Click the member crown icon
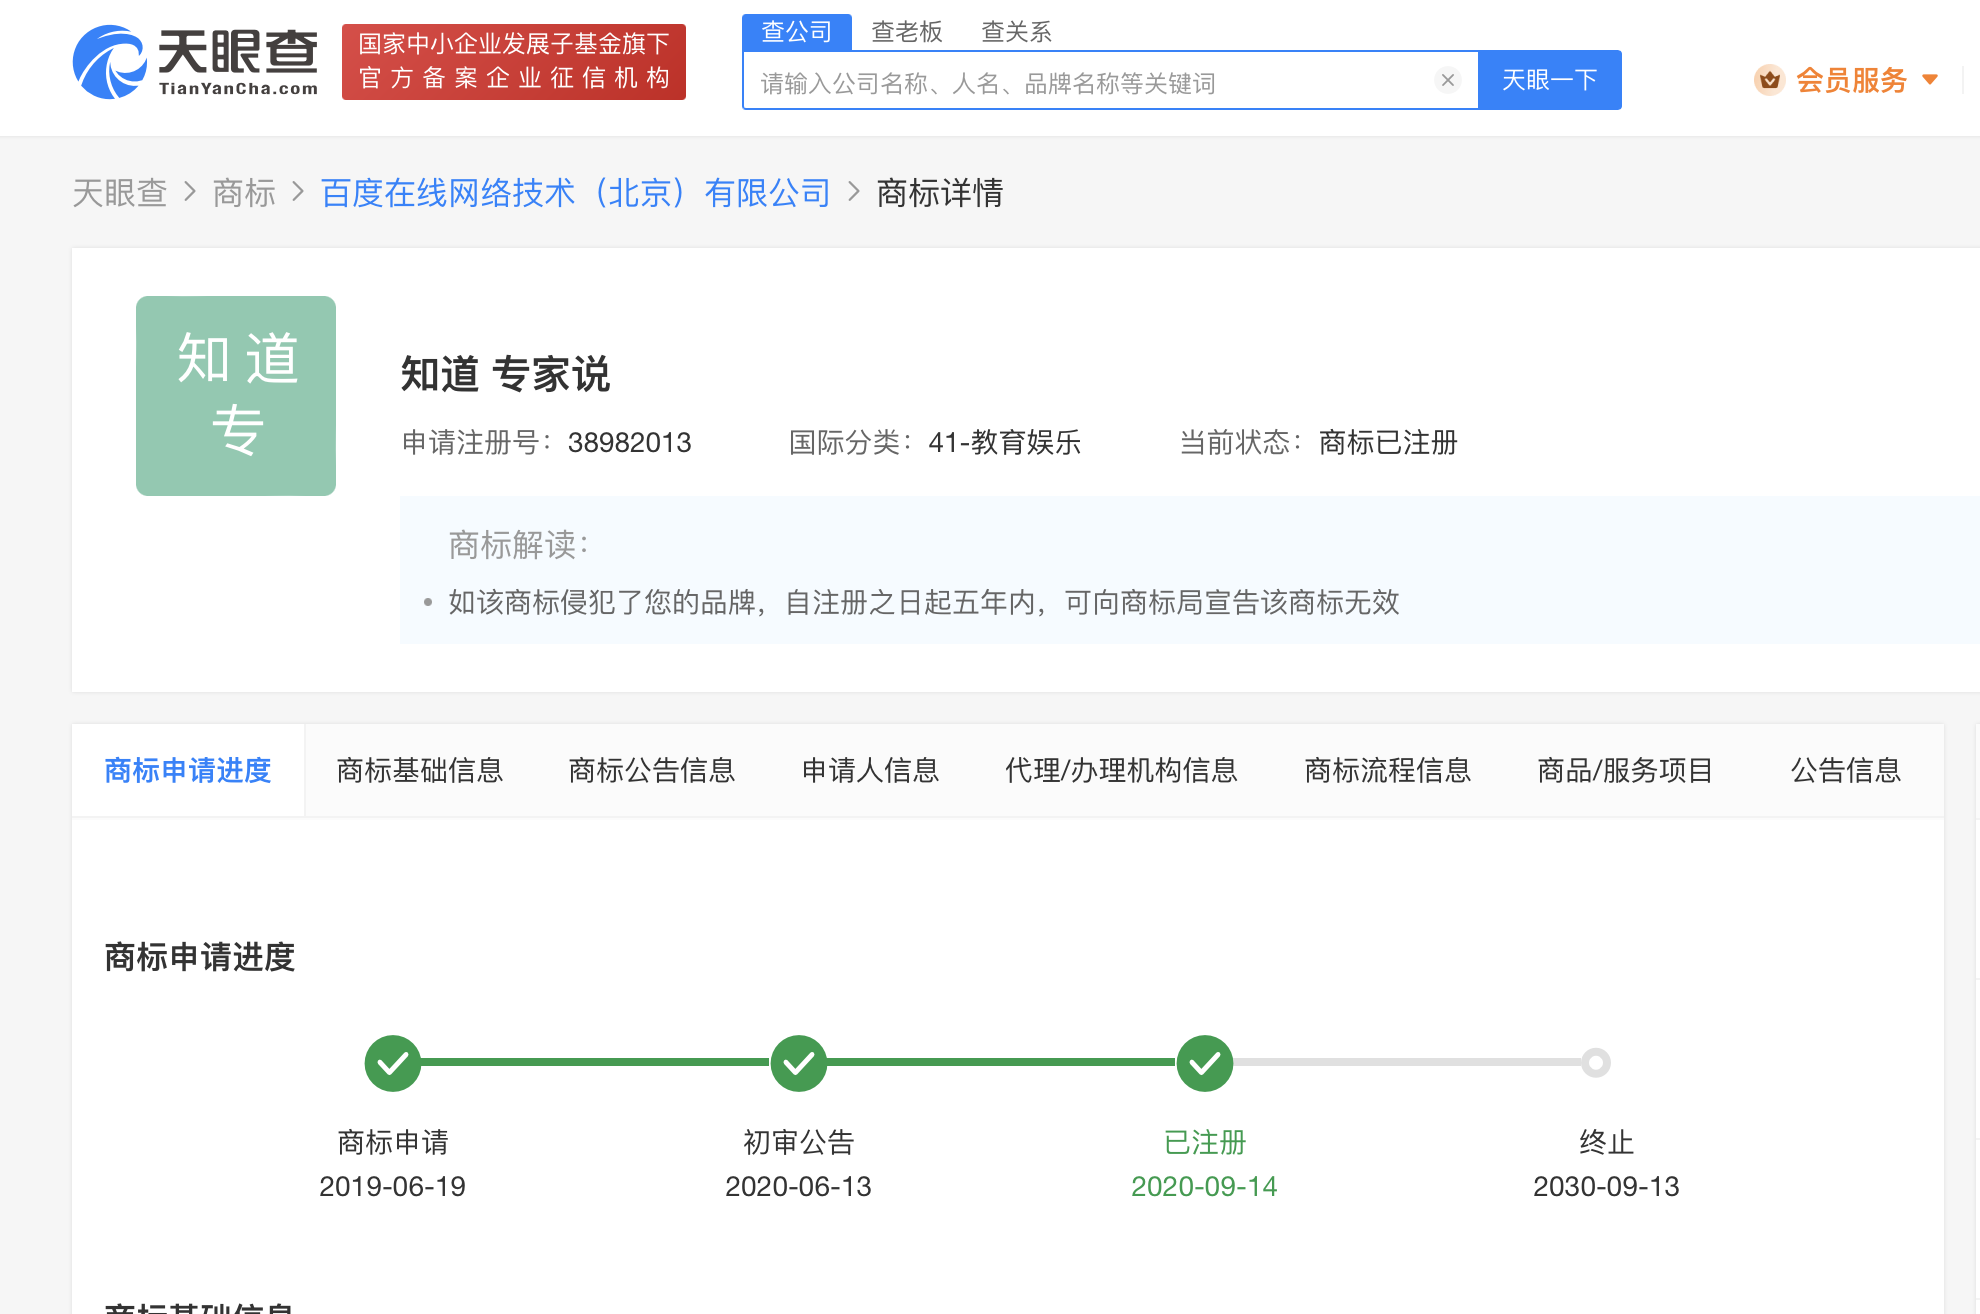This screenshot has width=1980, height=1314. click(x=1769, y=80)
